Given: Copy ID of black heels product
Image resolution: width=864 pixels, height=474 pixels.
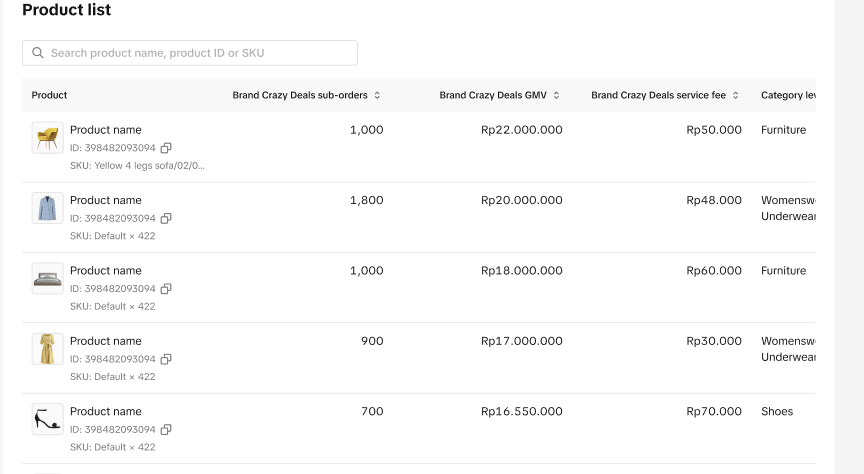Looking at the screenshot, I should tap(166, 430).
